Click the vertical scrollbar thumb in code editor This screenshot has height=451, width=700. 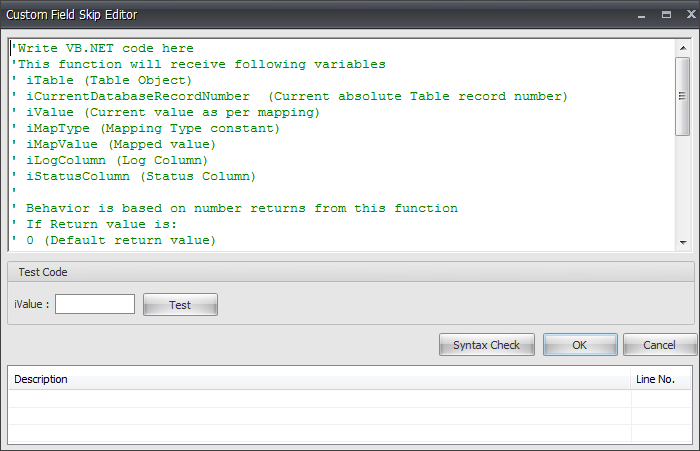(x=683, y=96)
